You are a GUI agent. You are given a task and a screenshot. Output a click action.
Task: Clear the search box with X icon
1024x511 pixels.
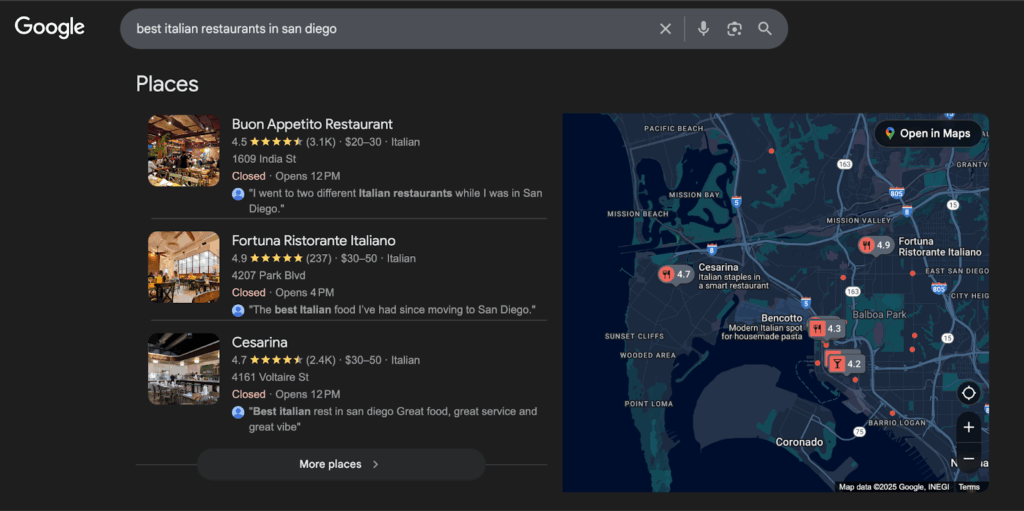pyautogui.click(x=665, y=29)
